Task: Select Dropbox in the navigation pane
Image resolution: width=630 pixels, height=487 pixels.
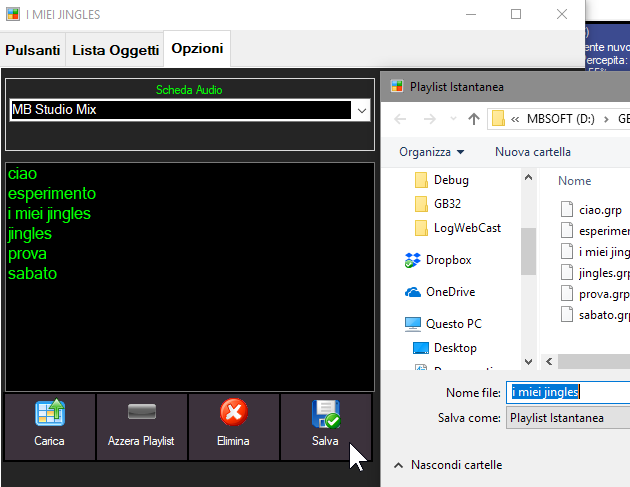Action: pos(447,260)
